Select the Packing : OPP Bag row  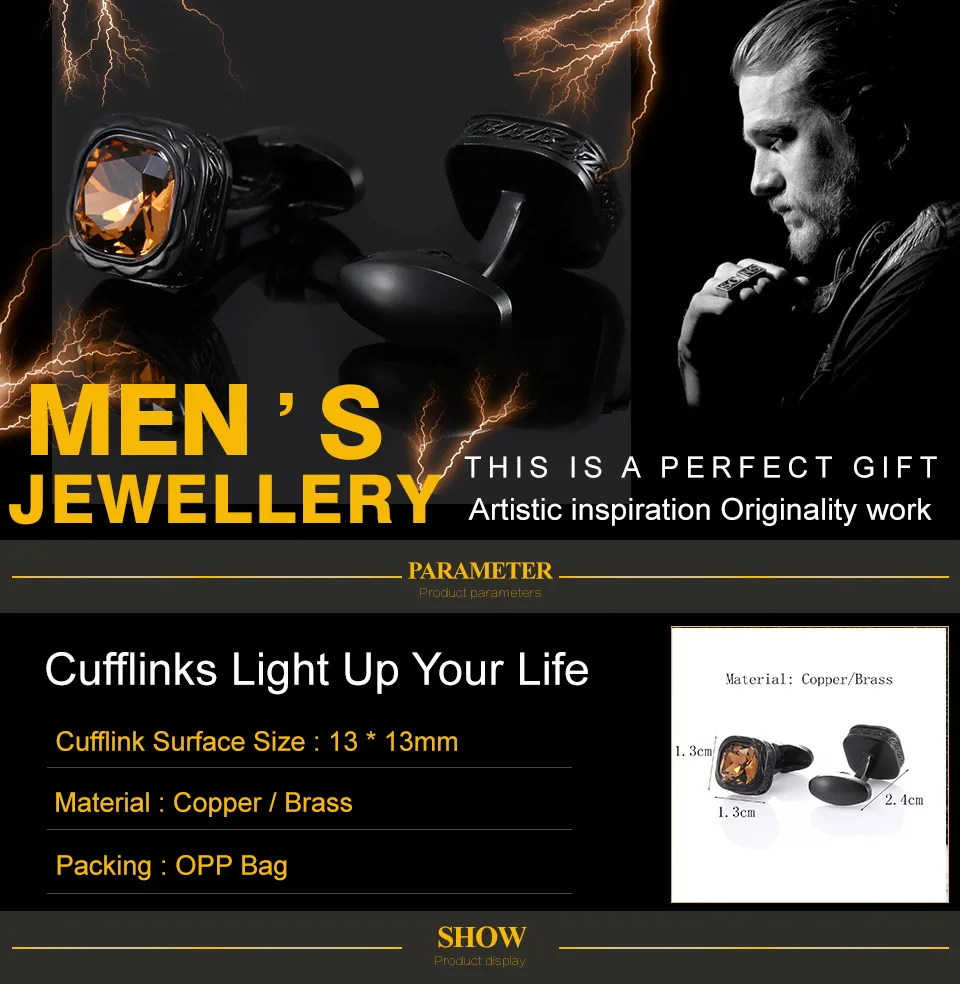309,865
